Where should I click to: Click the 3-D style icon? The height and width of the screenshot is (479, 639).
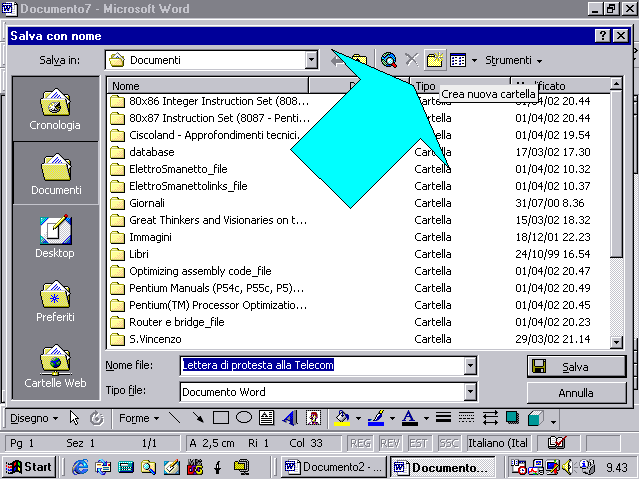click(535, 418)
